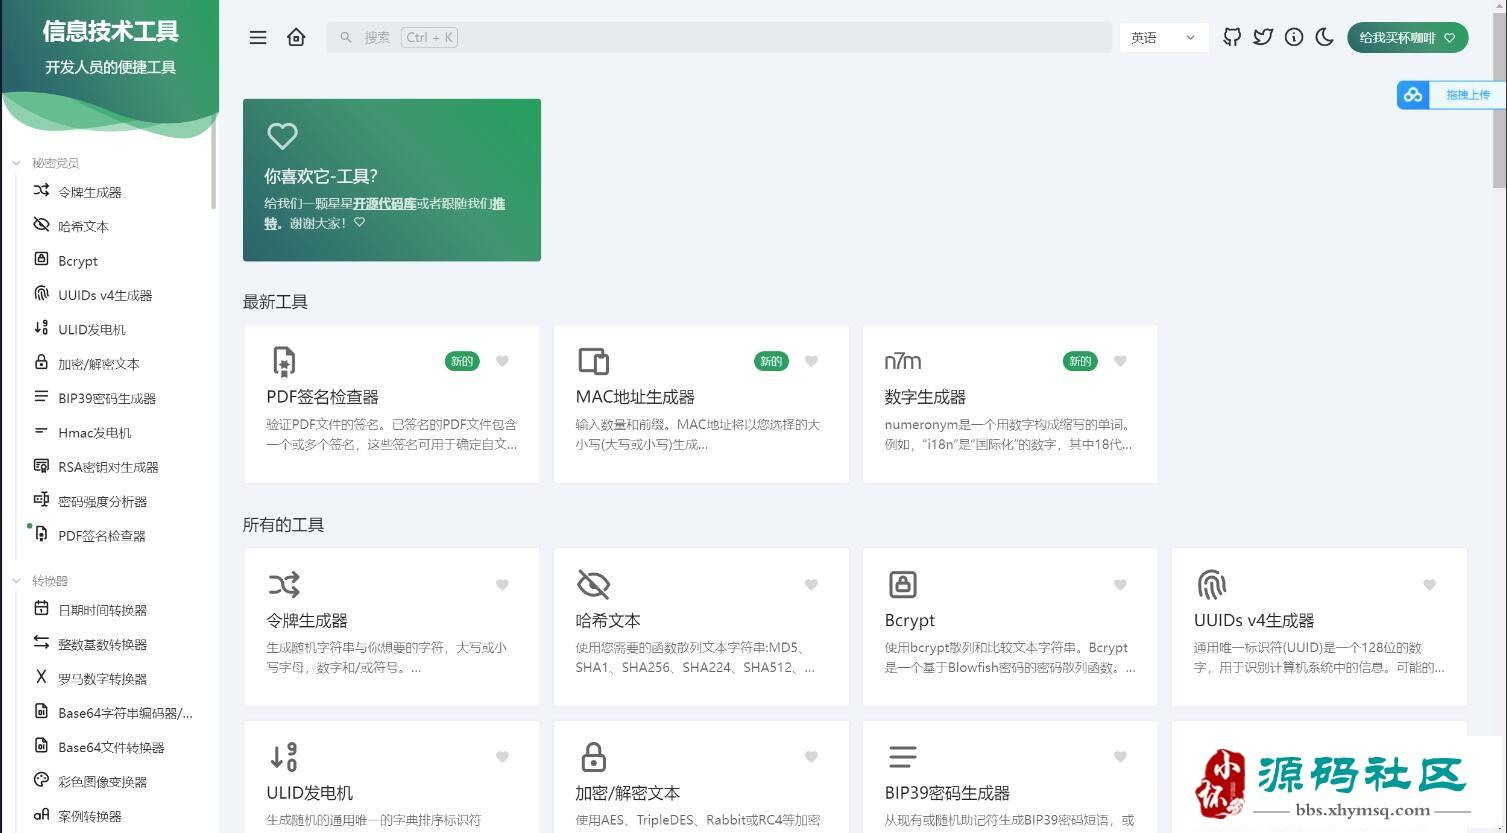Click the 密码强度分析器 sidebar icon
Image resolution: width=1507 pixels, height=833 pixels.
[x=41, y=500]
